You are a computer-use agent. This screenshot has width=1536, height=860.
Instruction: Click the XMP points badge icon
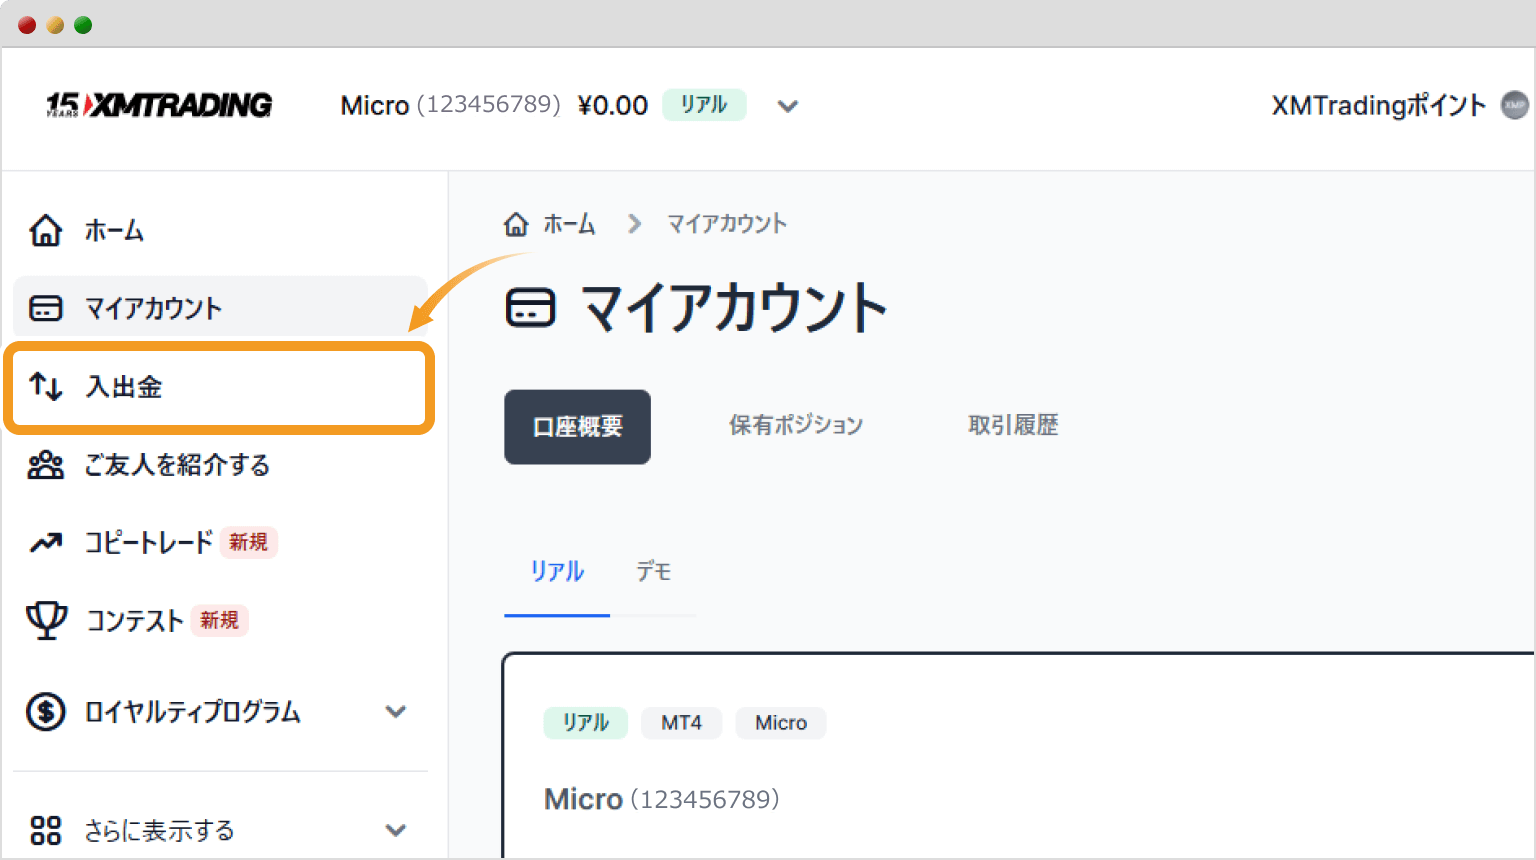(1516, 105)
